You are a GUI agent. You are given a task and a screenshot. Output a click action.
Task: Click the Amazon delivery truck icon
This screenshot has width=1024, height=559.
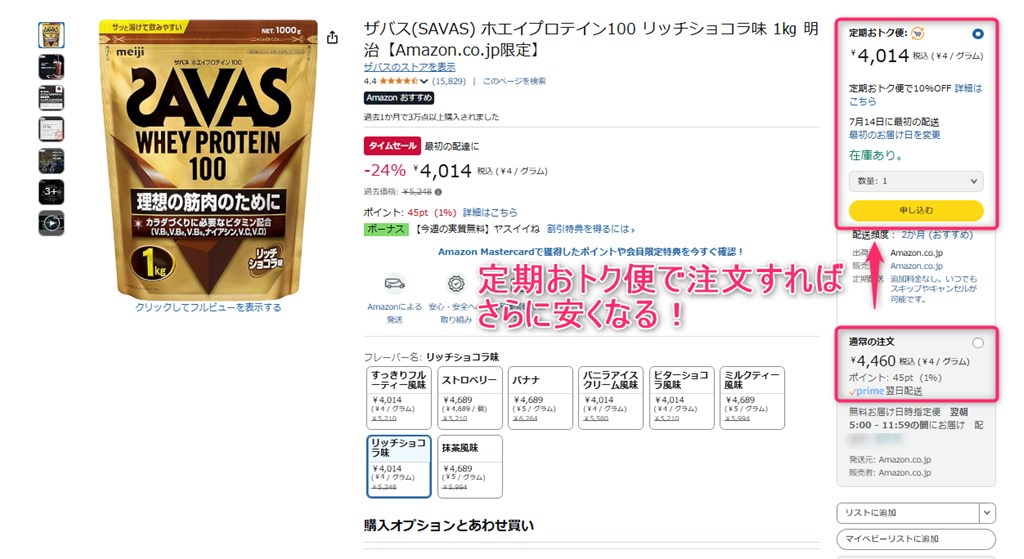394,283
